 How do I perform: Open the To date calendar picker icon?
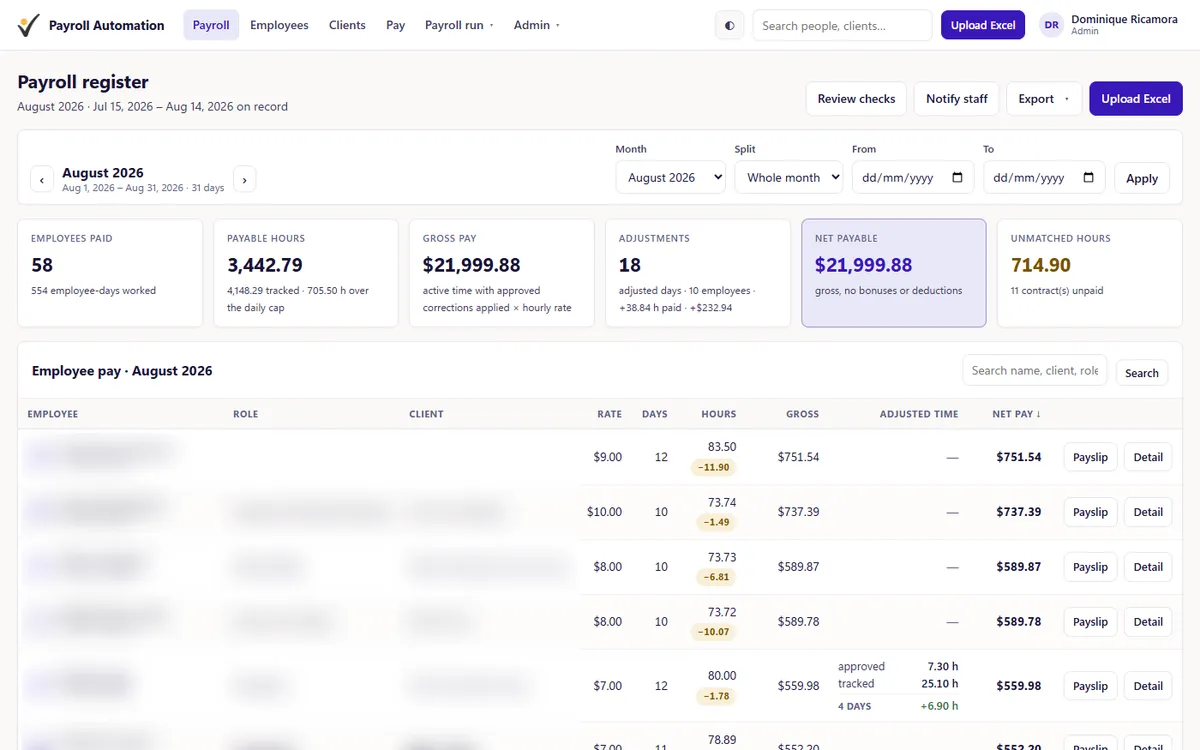(x=1088, y=178)
